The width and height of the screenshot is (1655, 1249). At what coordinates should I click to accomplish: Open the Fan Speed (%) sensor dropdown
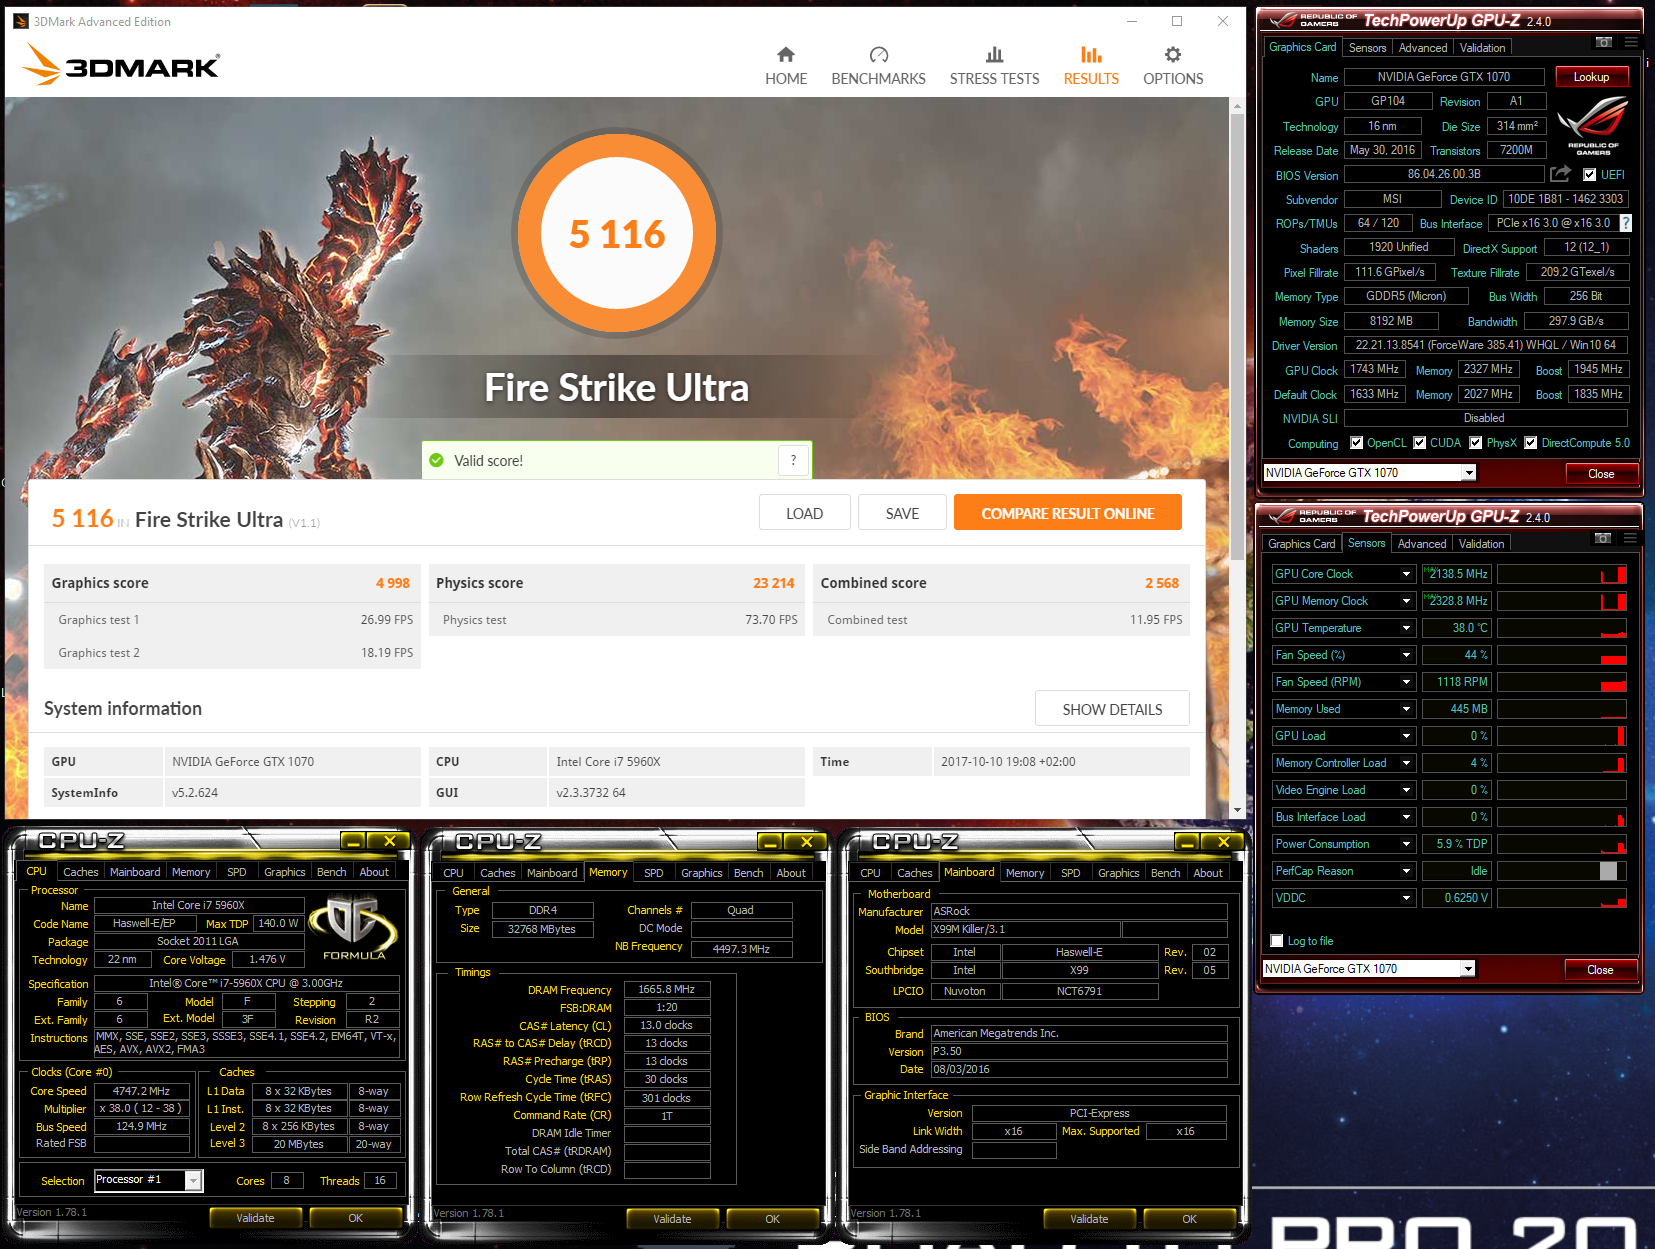[1406, 655]
